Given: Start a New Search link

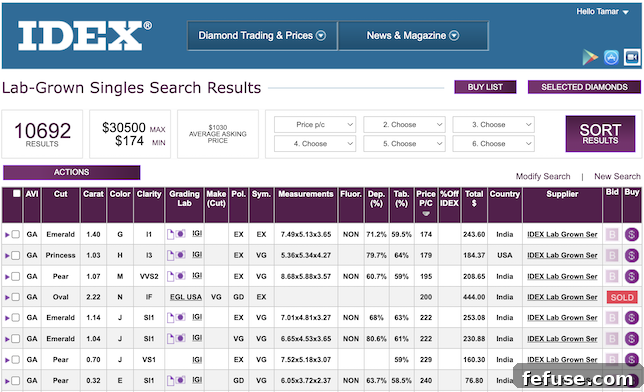Looking at the screenshot, I should point(617,176).
